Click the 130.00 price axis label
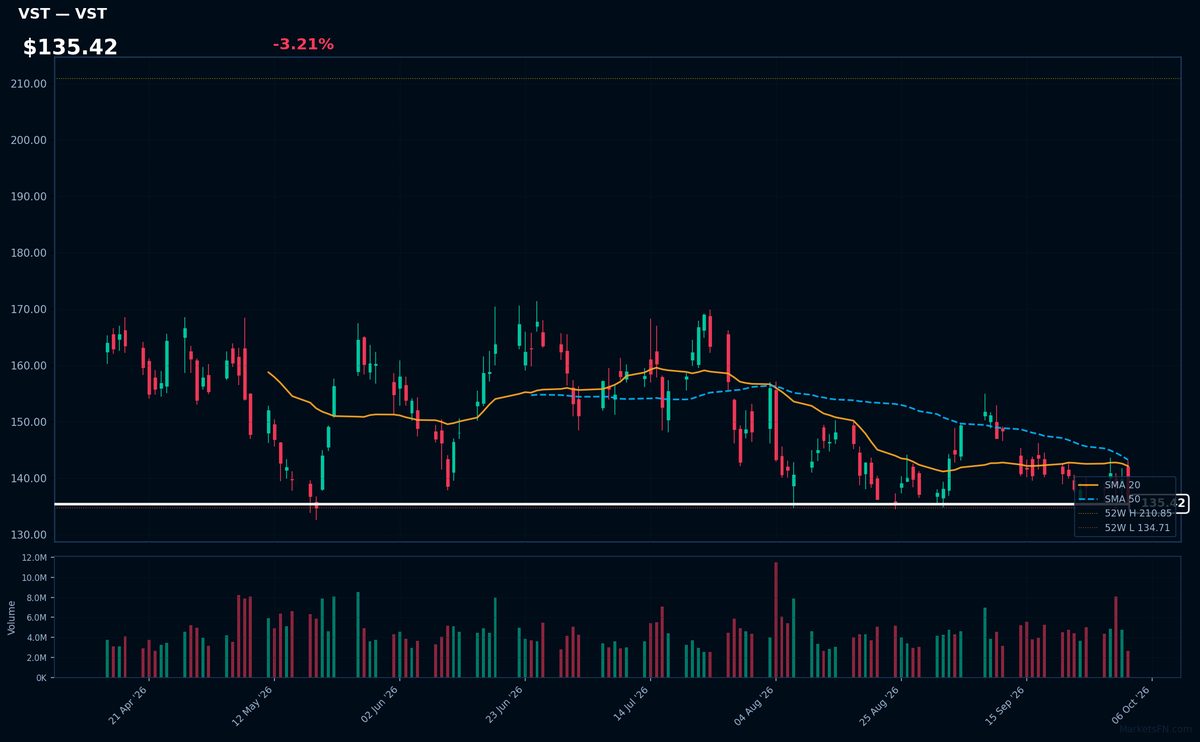 point(28,535)
